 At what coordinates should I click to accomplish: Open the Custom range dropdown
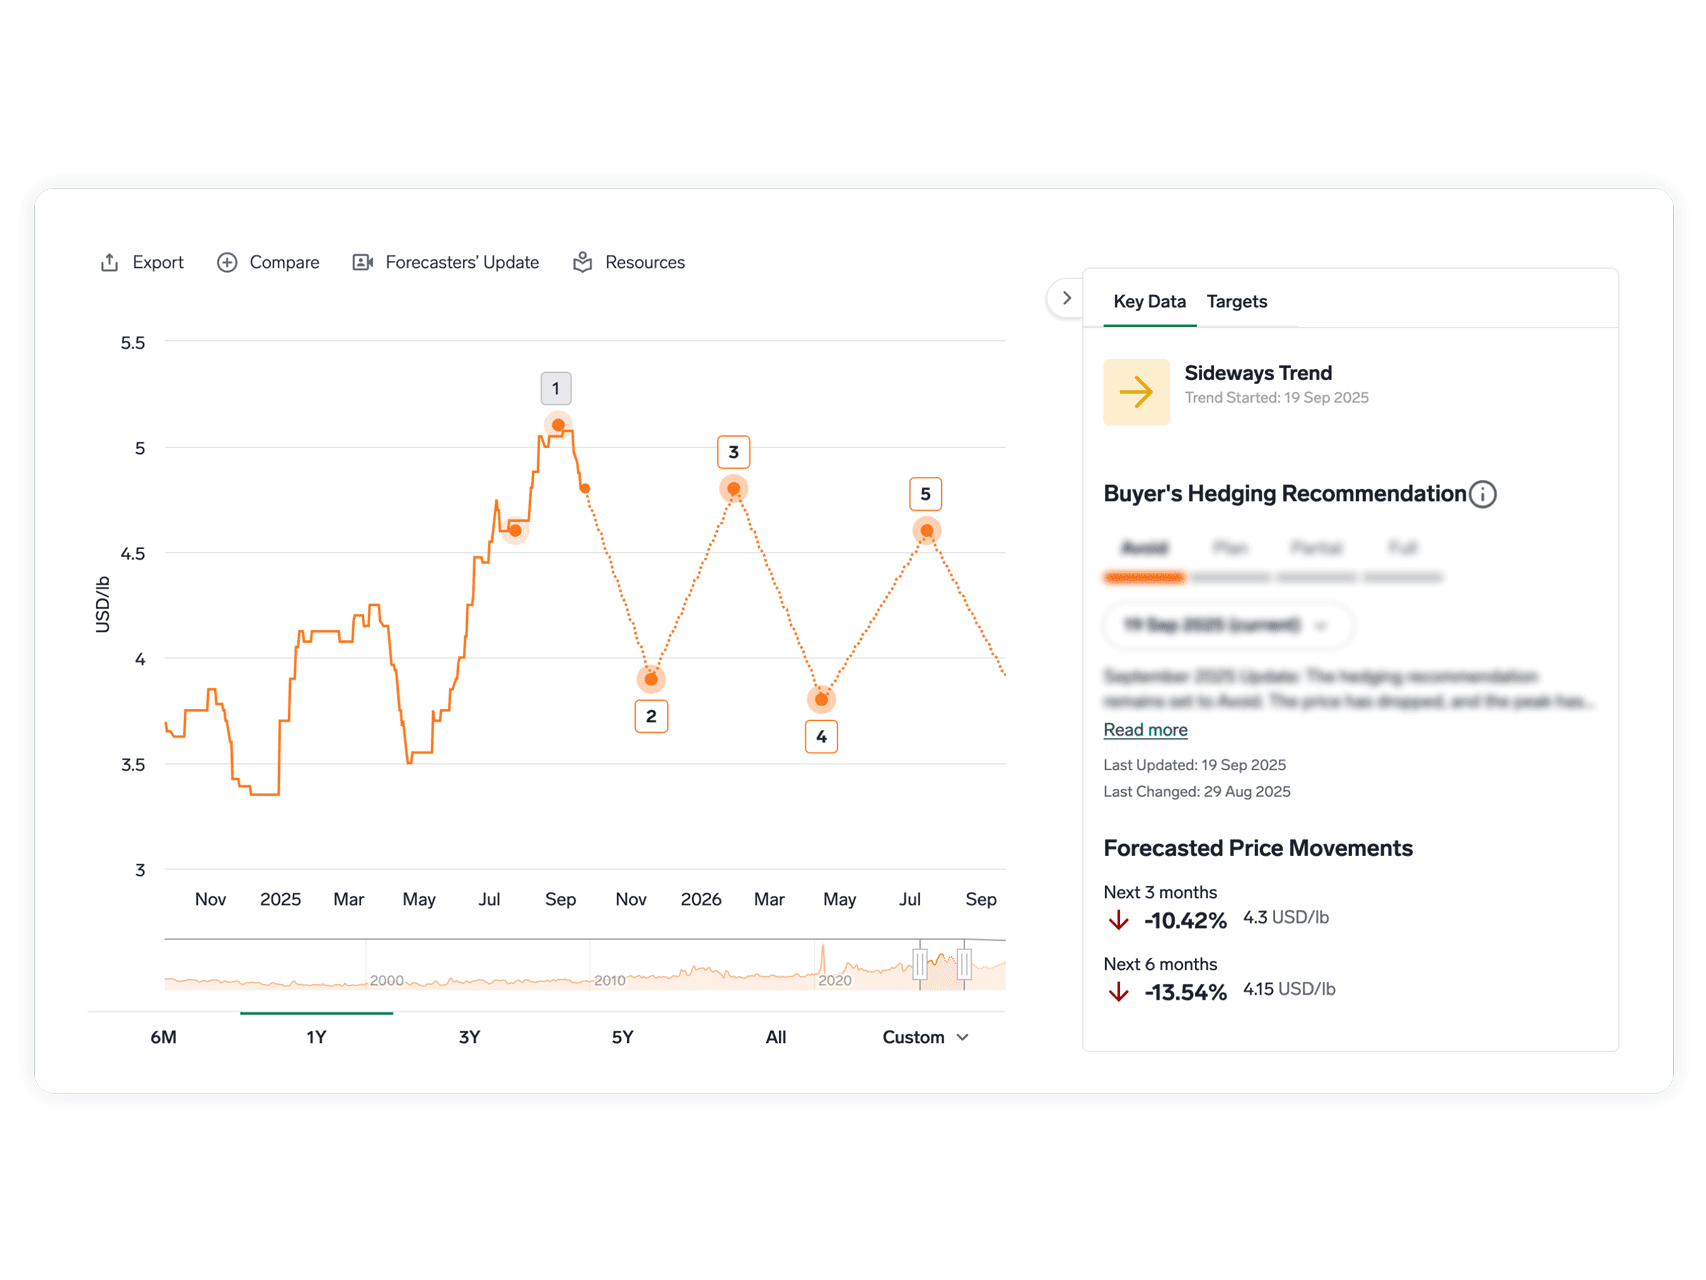(x=925, y=1037)
